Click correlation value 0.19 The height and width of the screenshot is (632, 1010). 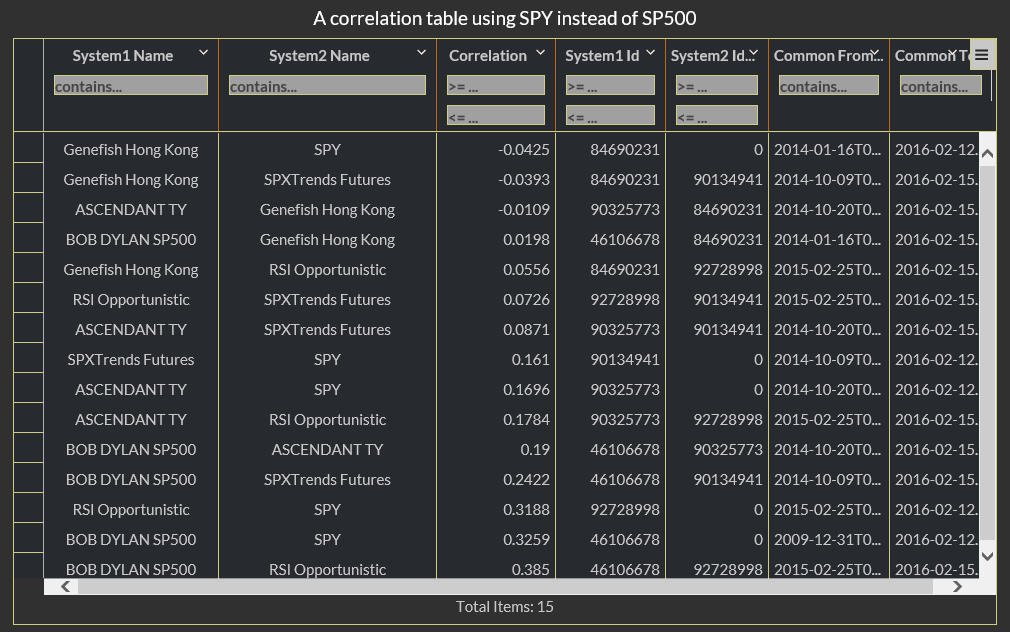click(x=535, y=449)
